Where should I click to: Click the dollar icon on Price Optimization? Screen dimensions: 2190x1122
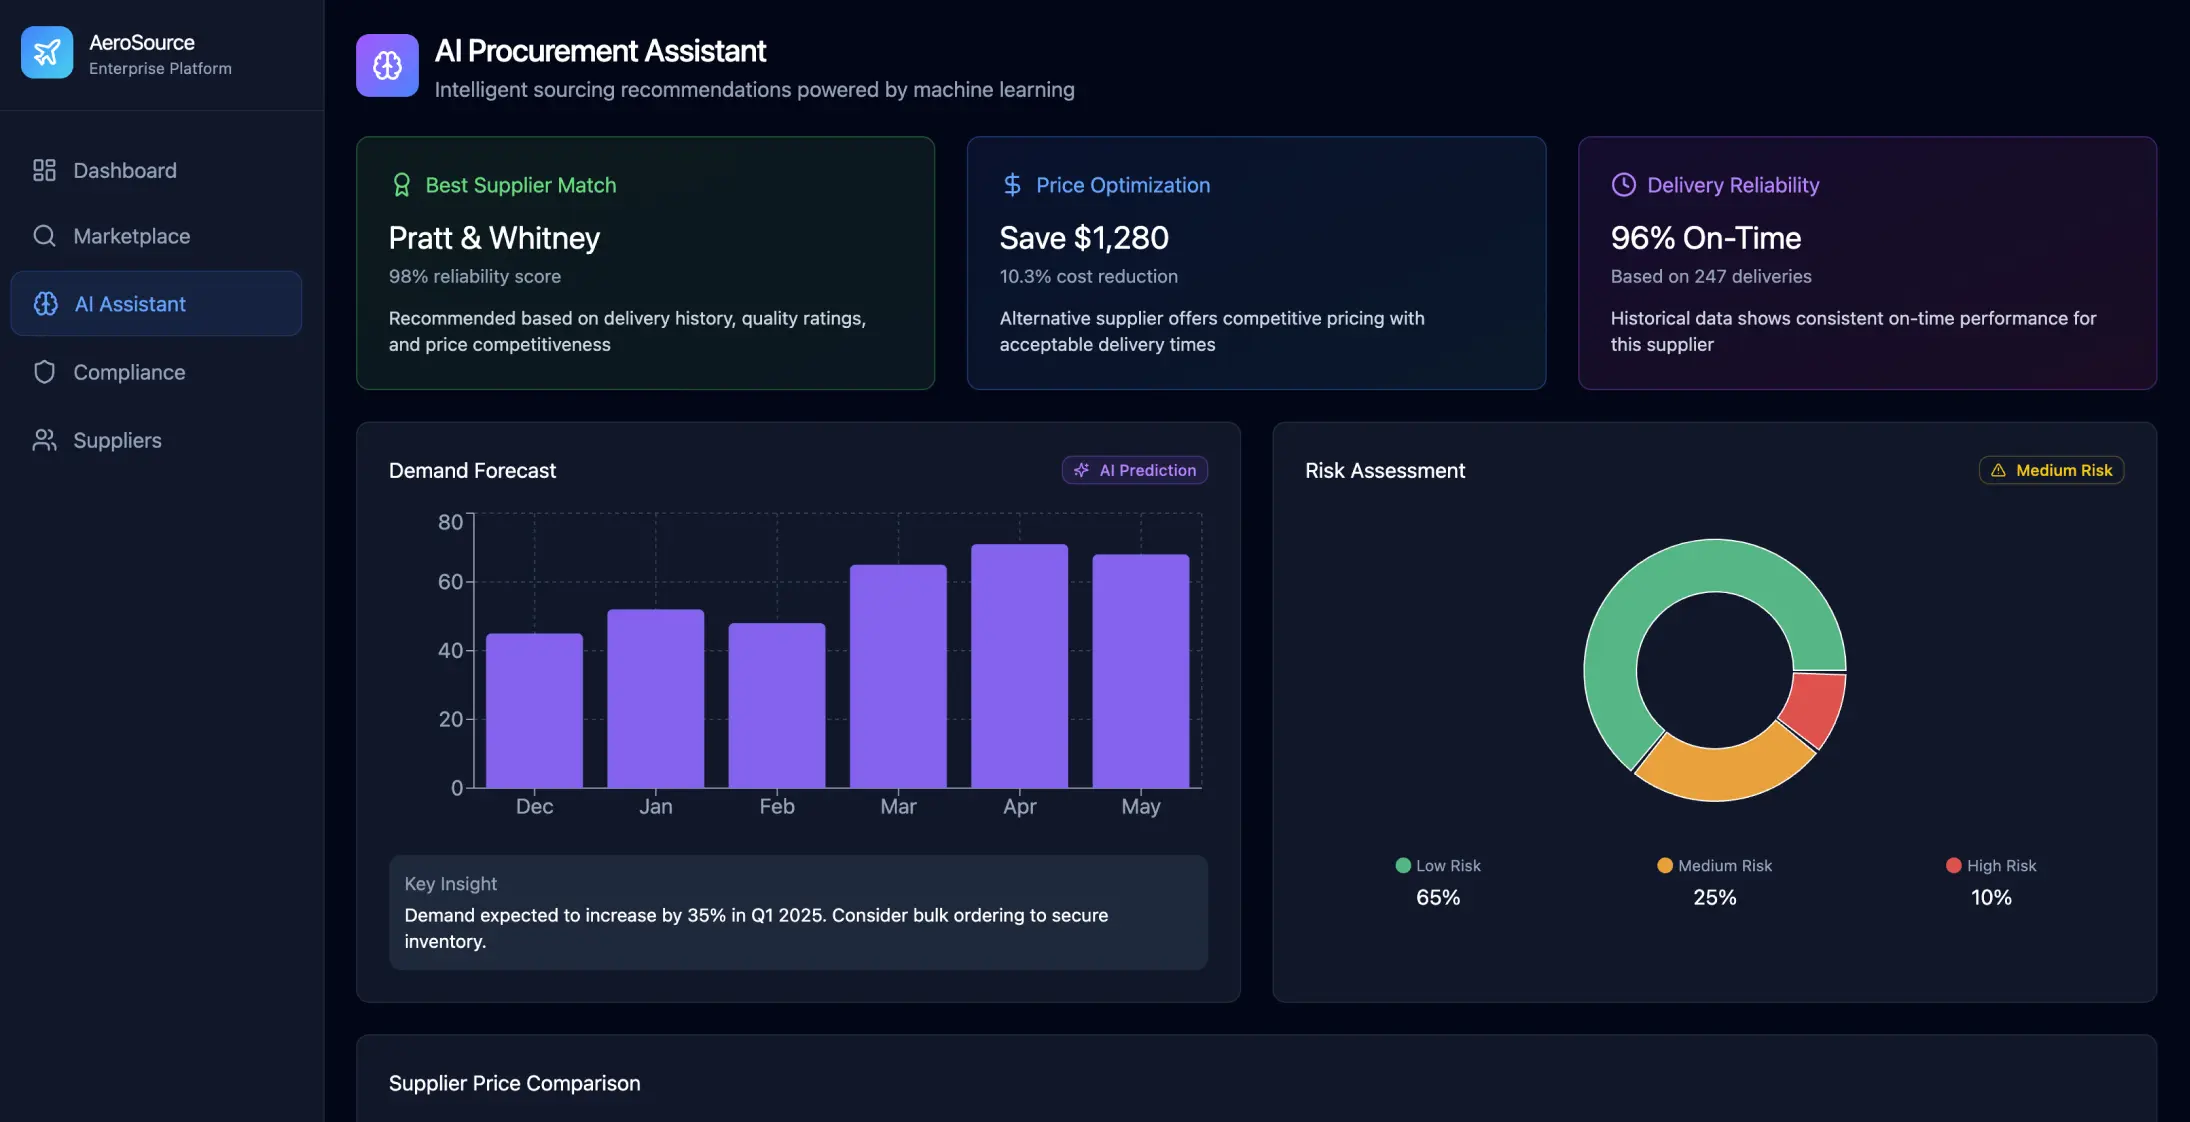(x=1012, y=184)
